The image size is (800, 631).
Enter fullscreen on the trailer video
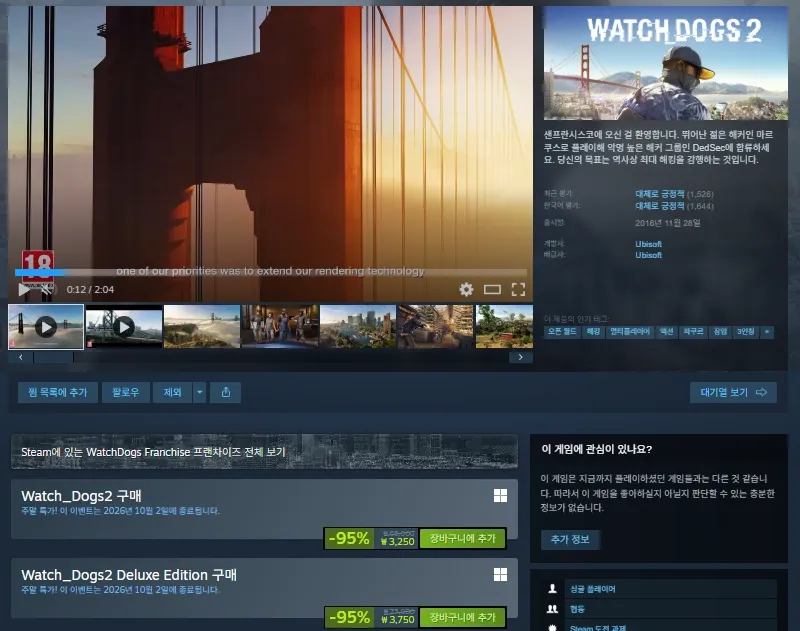(x=518, y=290)
